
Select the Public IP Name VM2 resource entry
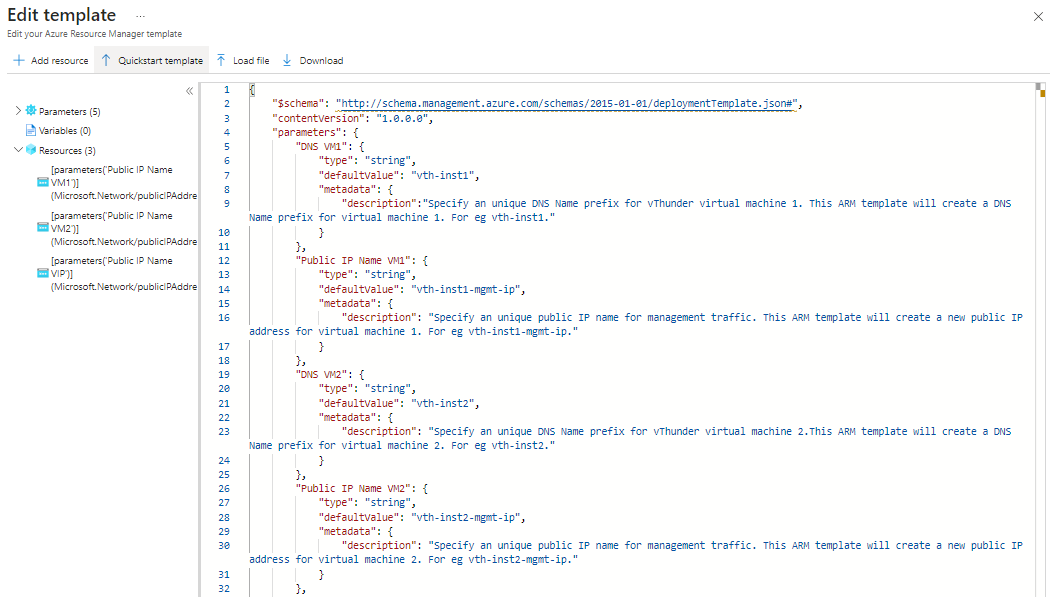click(124, 228)
